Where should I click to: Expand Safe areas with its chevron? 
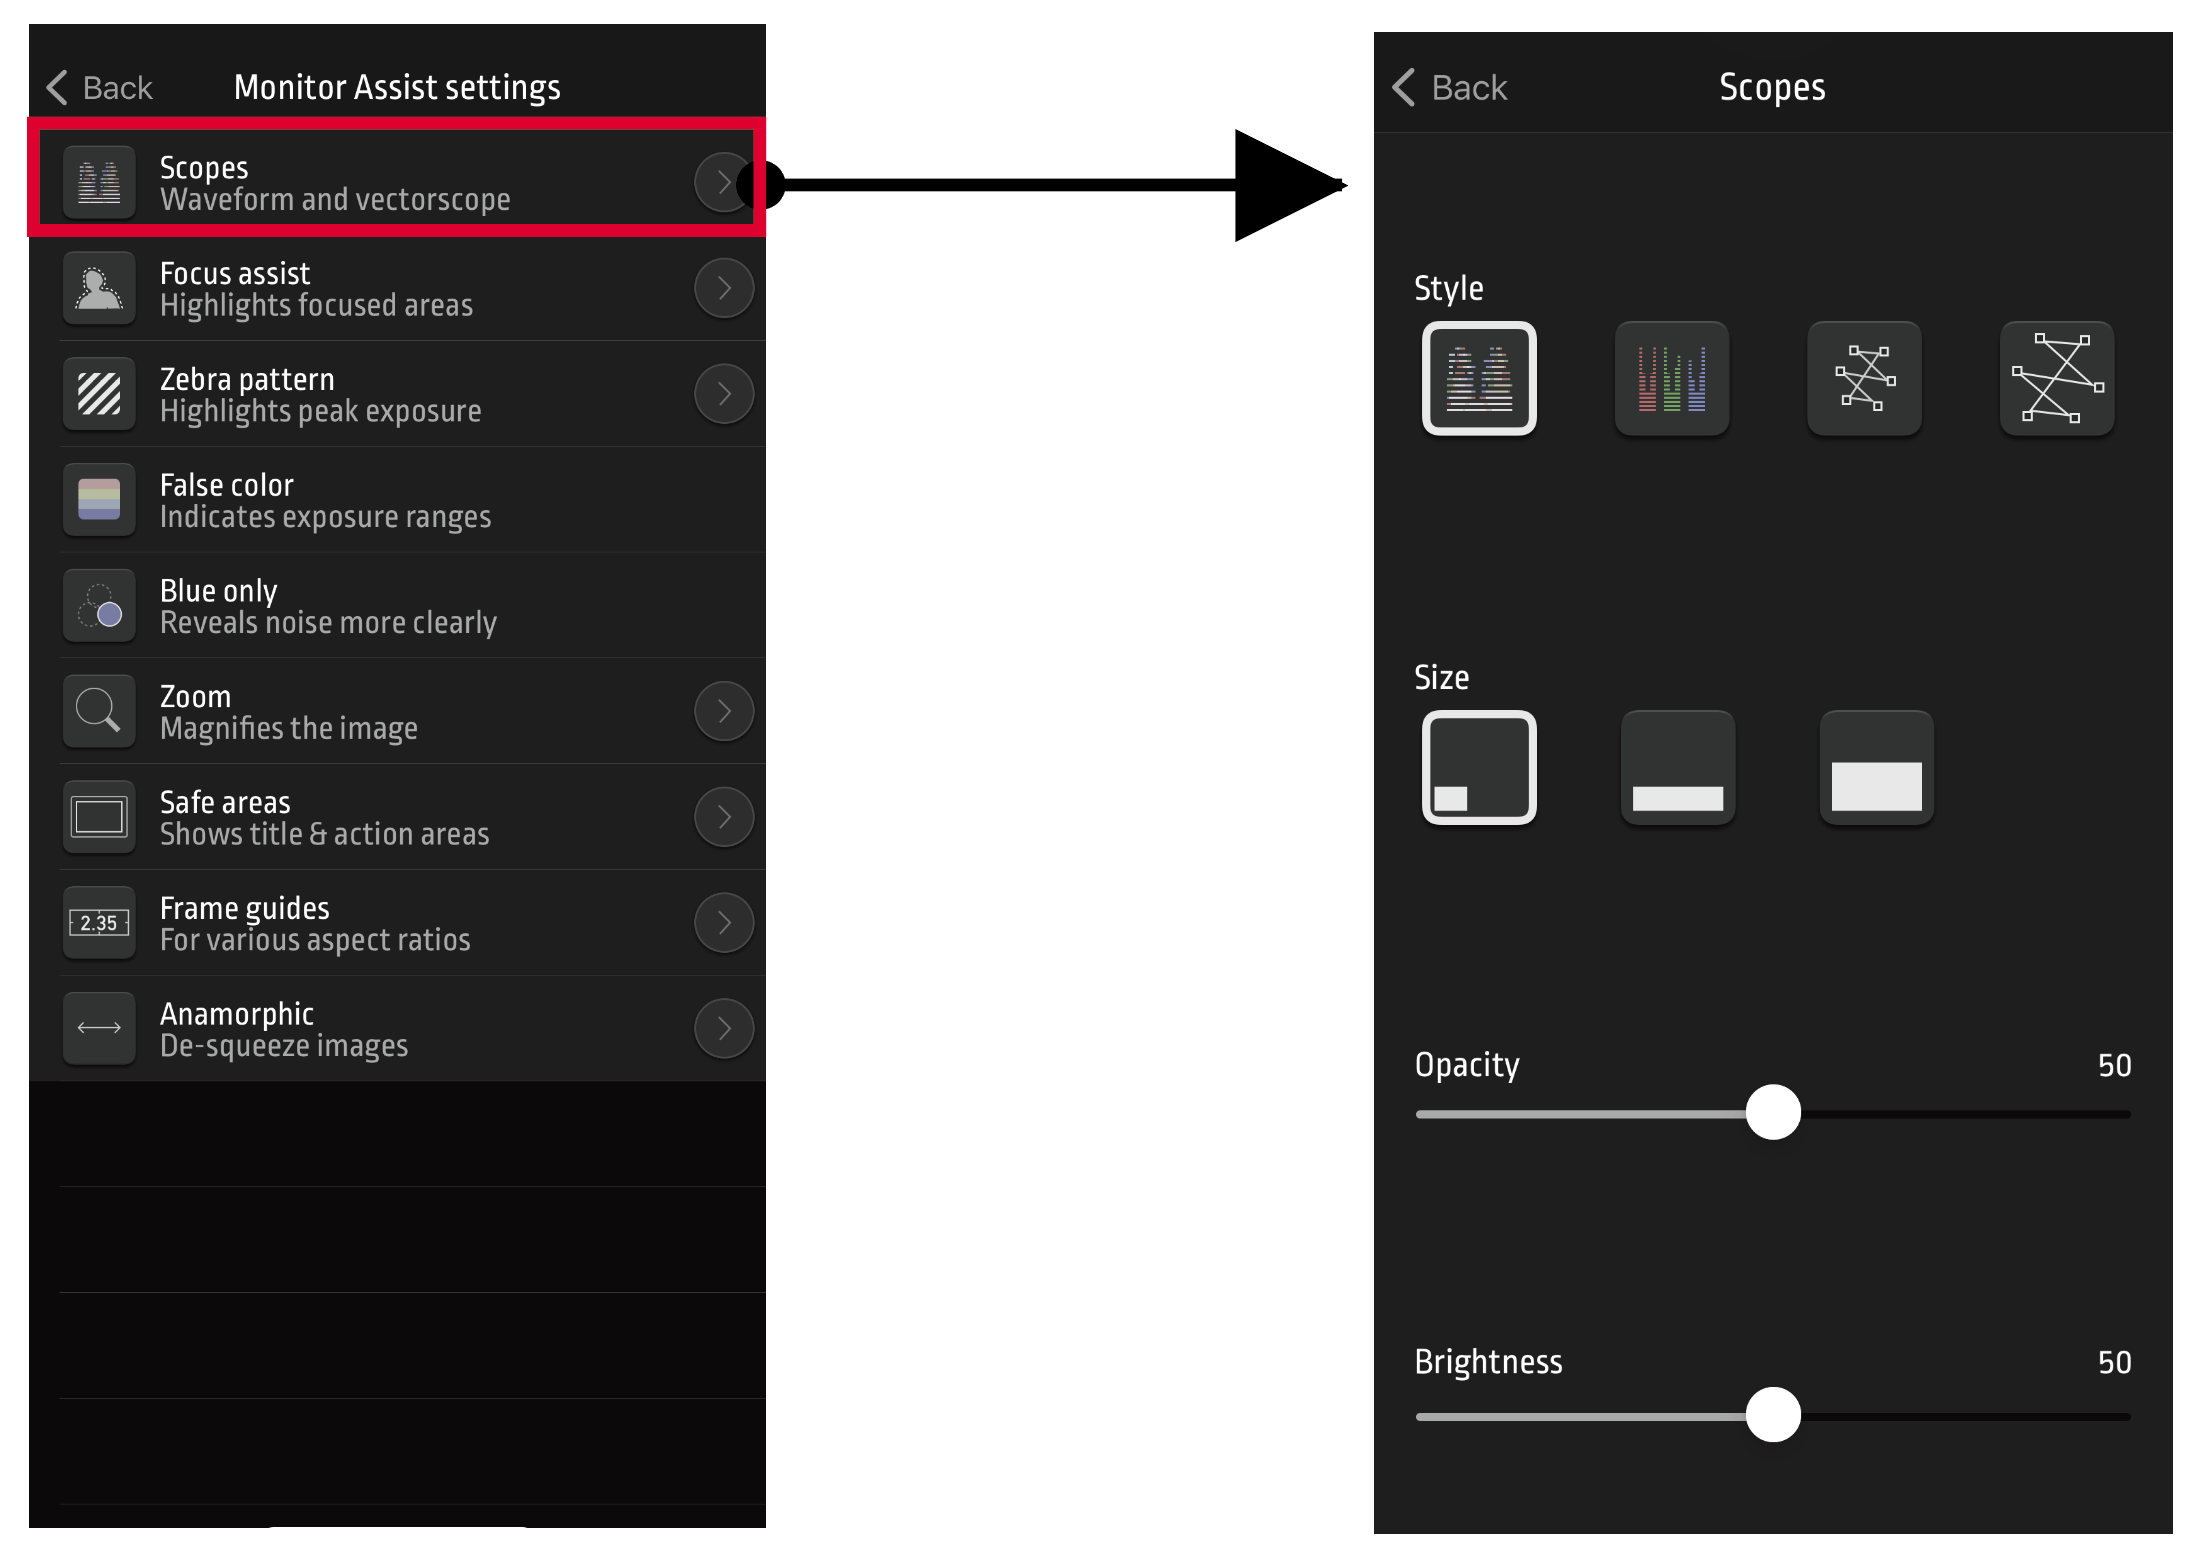(724, 817)
